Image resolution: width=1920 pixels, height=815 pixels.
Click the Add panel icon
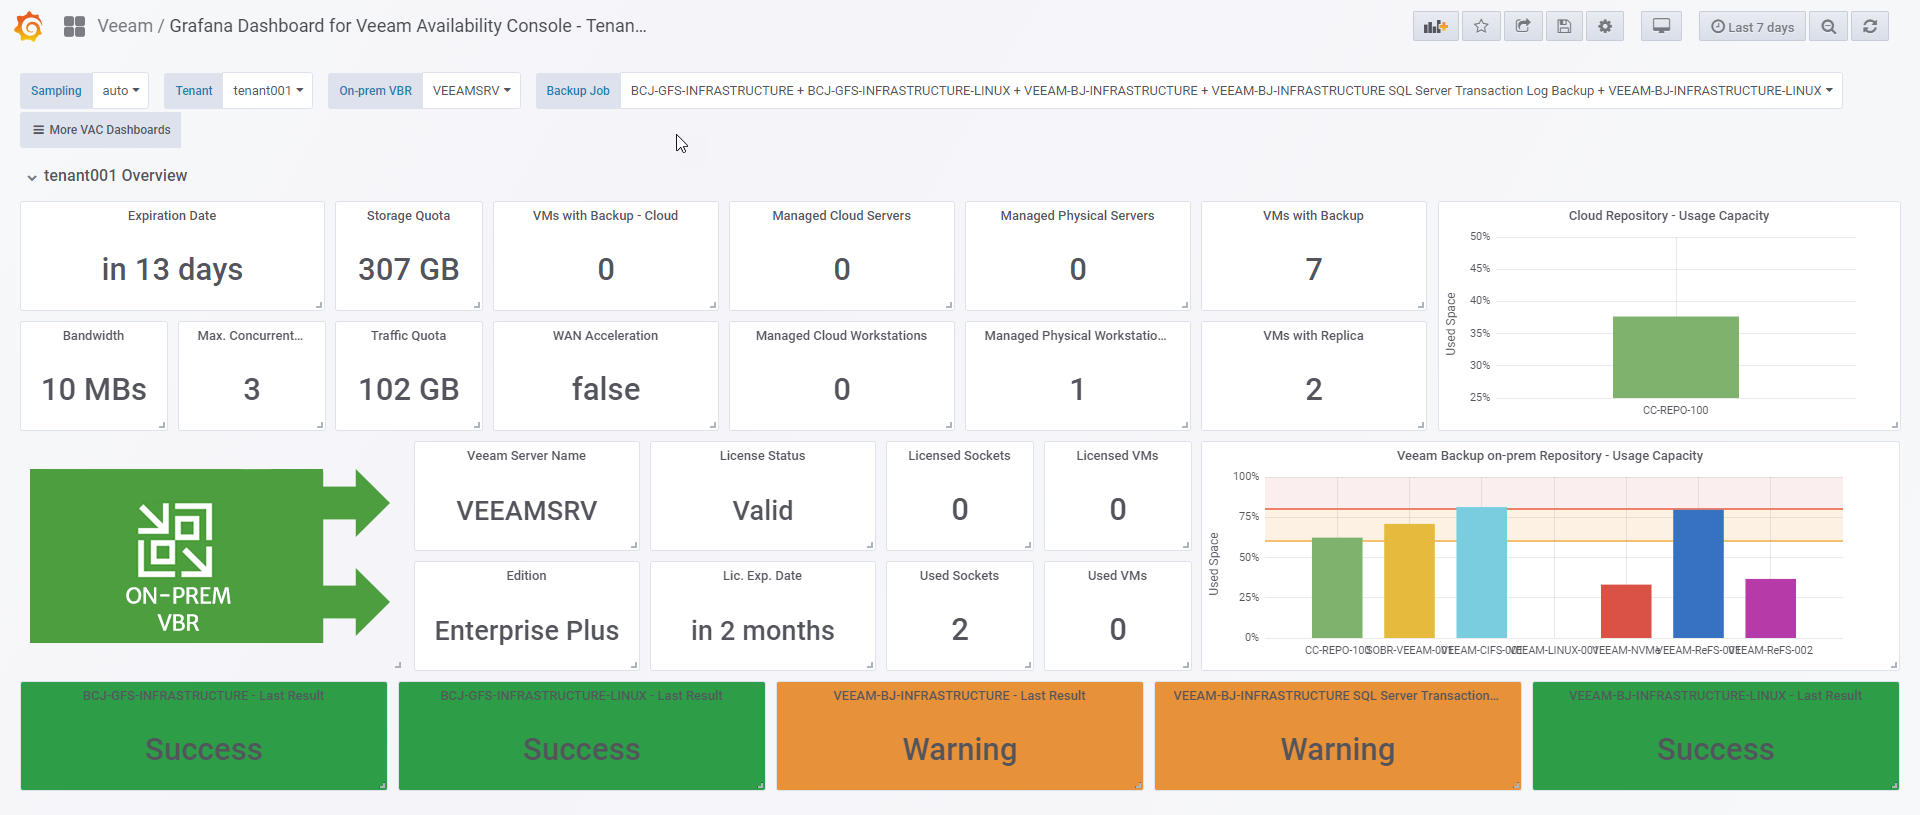[x=1435, y=27]
